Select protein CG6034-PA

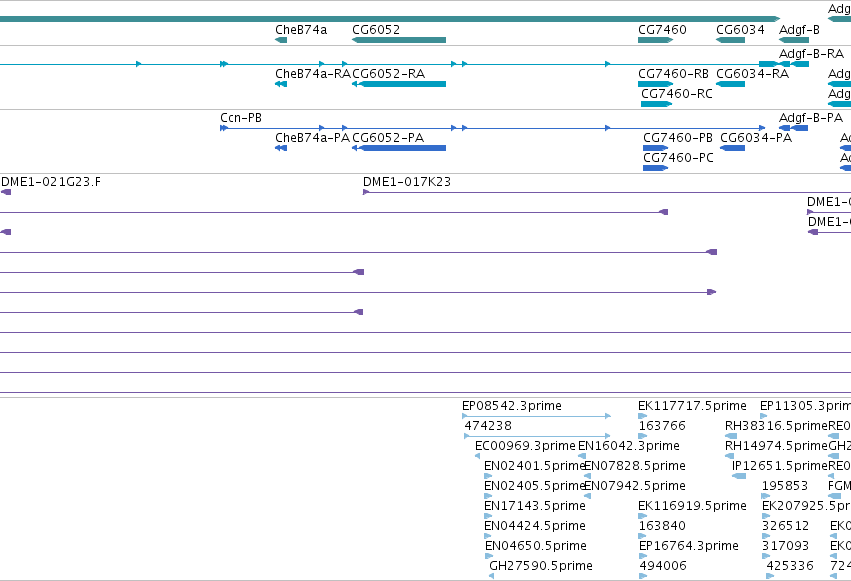(732, 148)
